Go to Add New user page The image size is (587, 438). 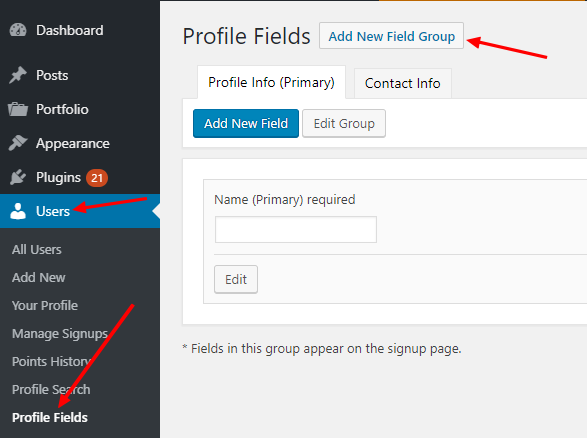click(39, 278)
